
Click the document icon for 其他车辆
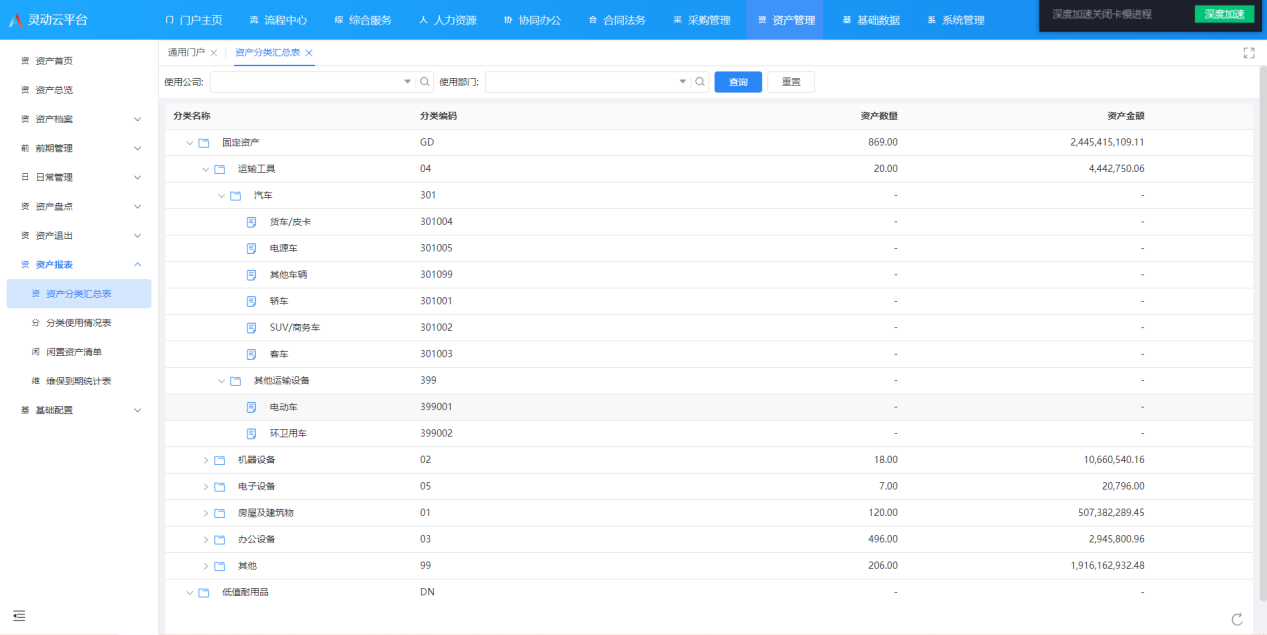[x=252, y=275]
